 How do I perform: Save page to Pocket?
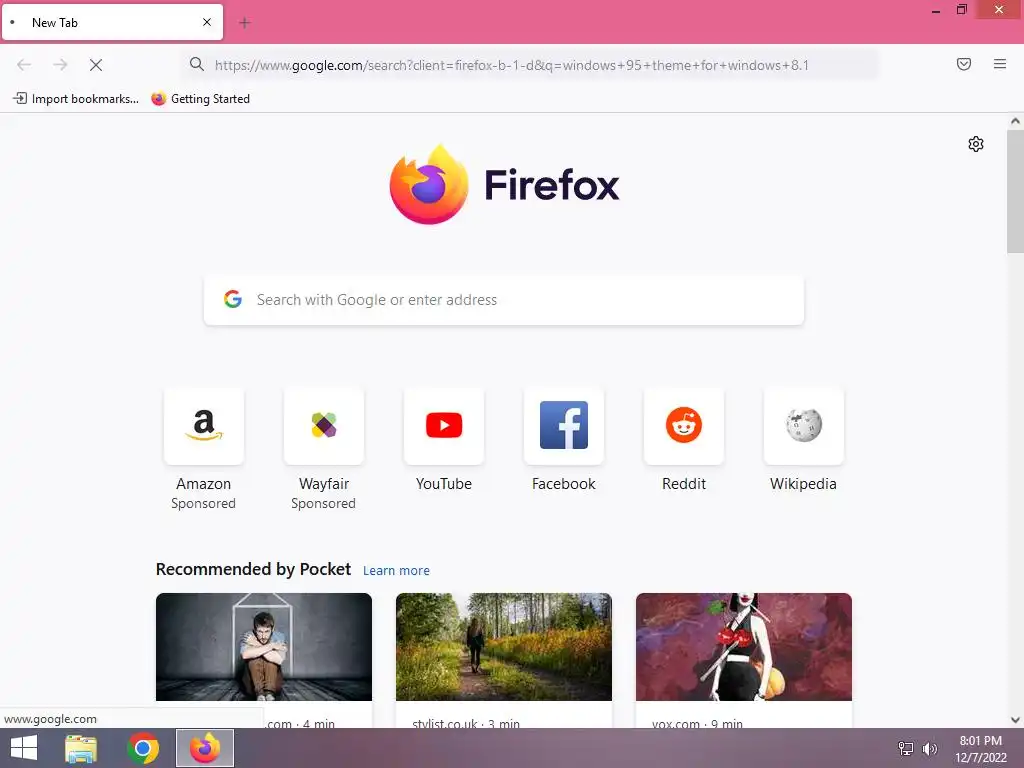[963, 64]
